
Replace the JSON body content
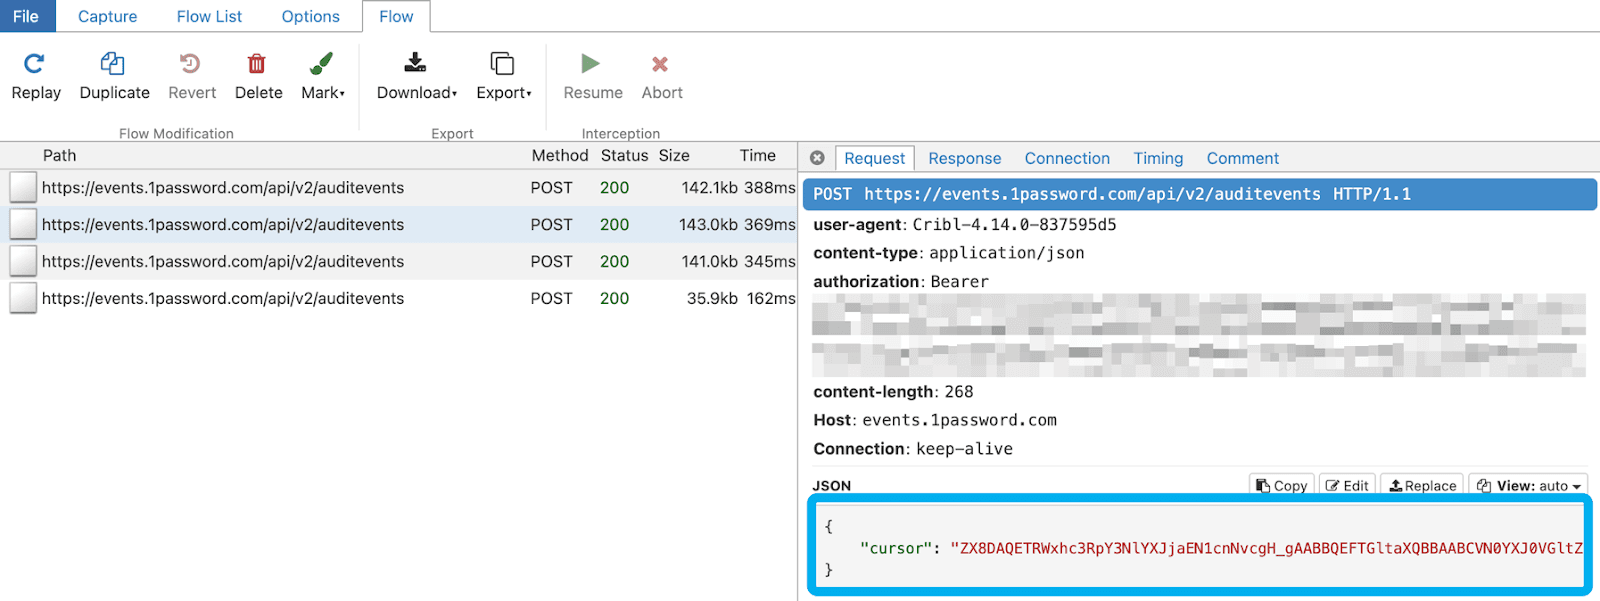[1422, 485]
